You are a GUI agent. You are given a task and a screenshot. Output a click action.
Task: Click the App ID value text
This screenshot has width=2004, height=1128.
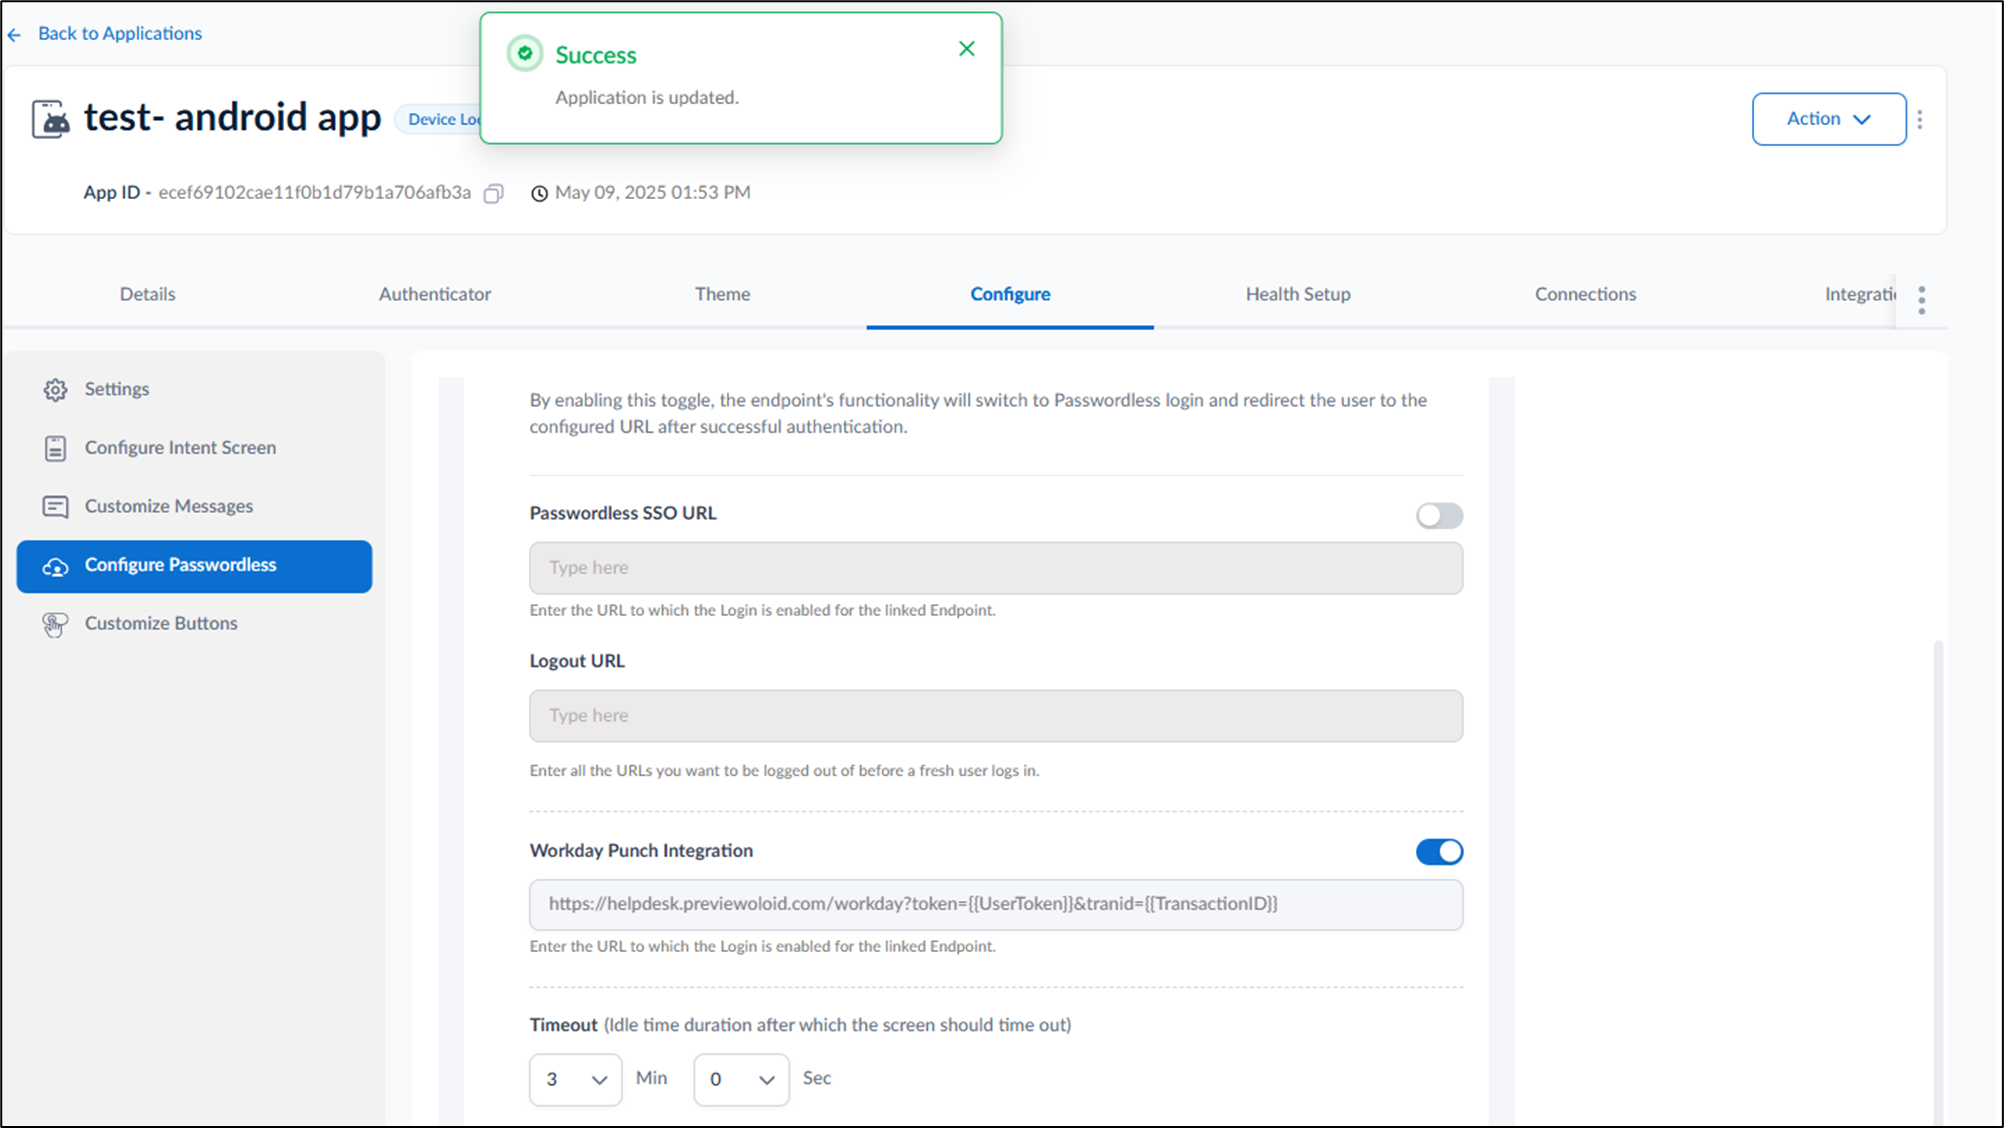pyautogui.click(x=314, y=192)
